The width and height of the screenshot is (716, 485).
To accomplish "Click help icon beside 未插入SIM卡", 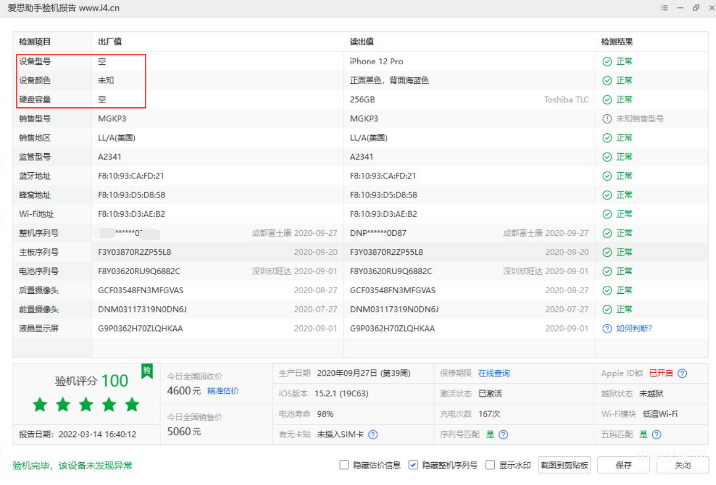I will (372, 435).
